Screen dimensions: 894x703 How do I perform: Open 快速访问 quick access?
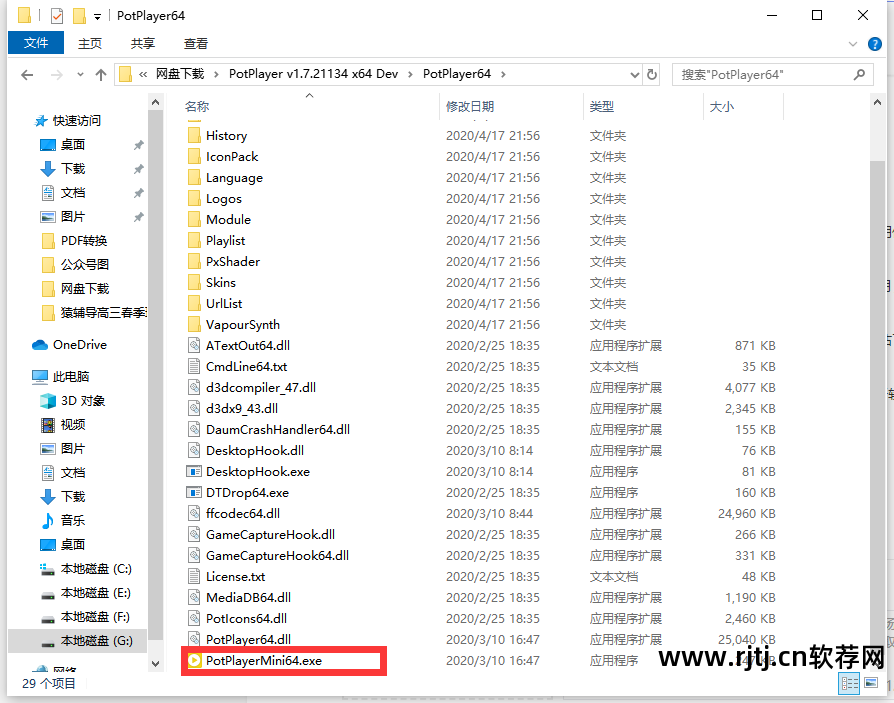(67, 121)
